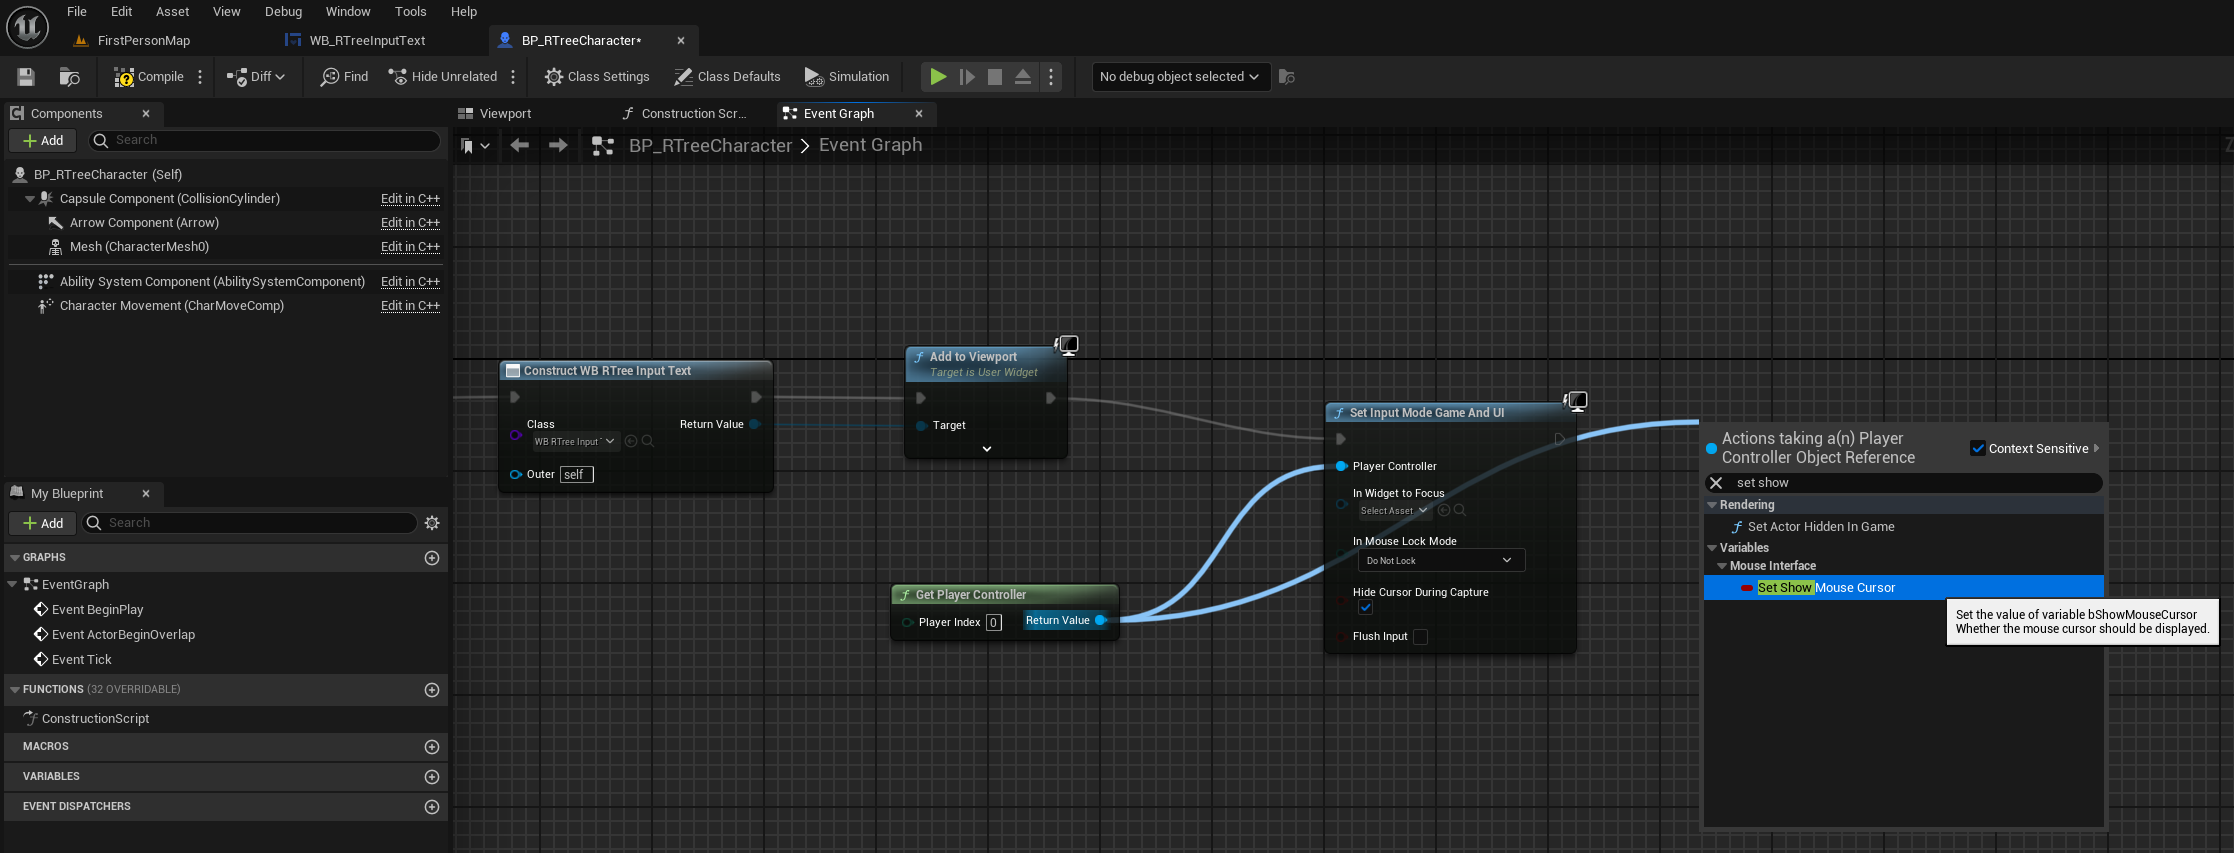The width and height of the screenshot is (2234, 853).
Task: Select Arrow Component (Arrow)
Action: pos(144,223)
